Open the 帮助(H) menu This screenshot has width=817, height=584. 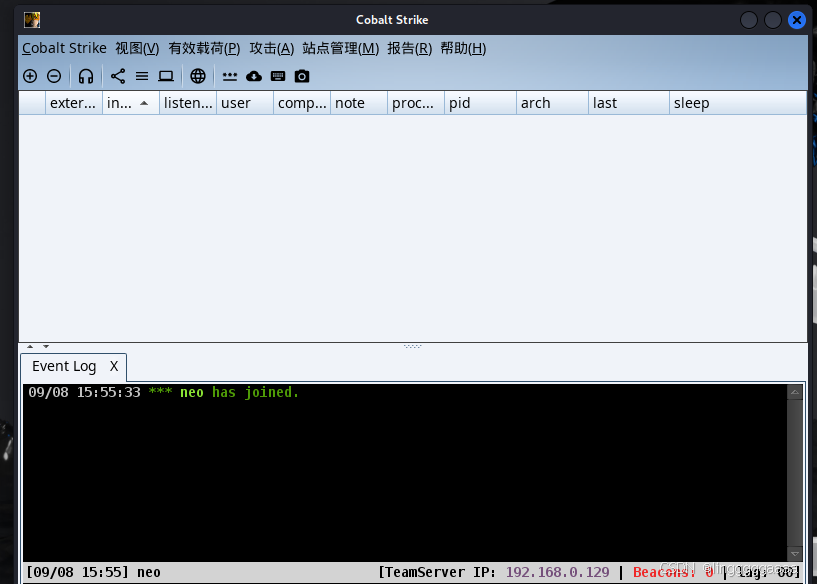click(463, 48)
